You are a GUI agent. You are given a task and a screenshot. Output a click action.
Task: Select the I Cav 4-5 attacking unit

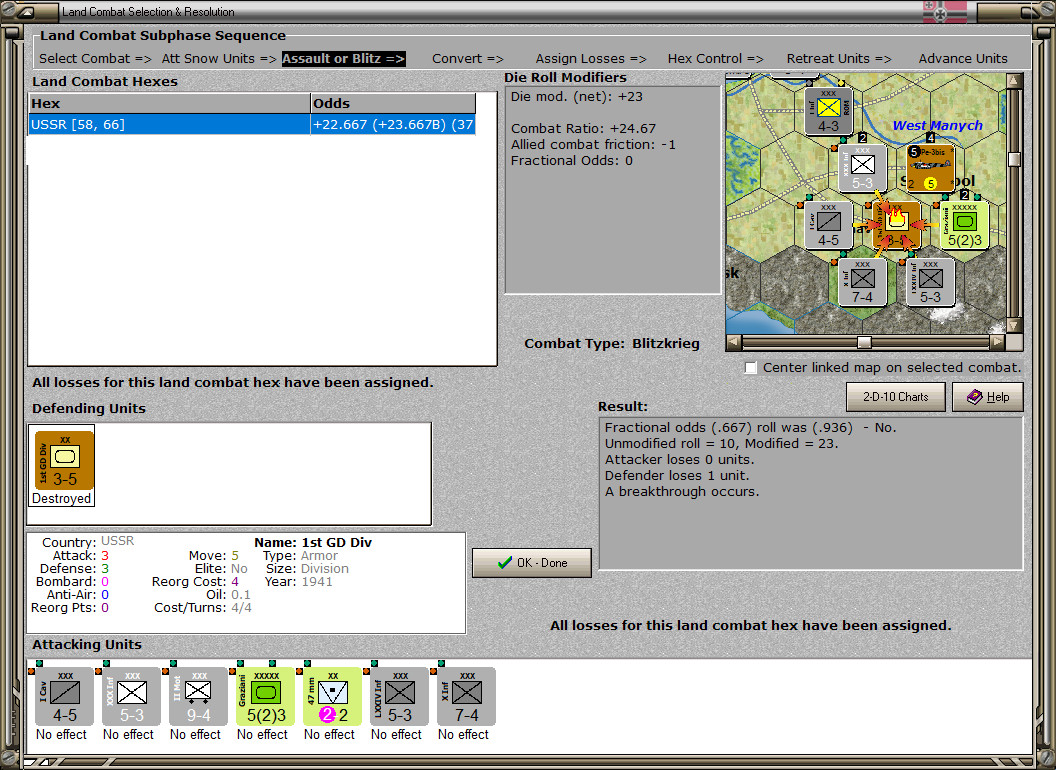64,697
